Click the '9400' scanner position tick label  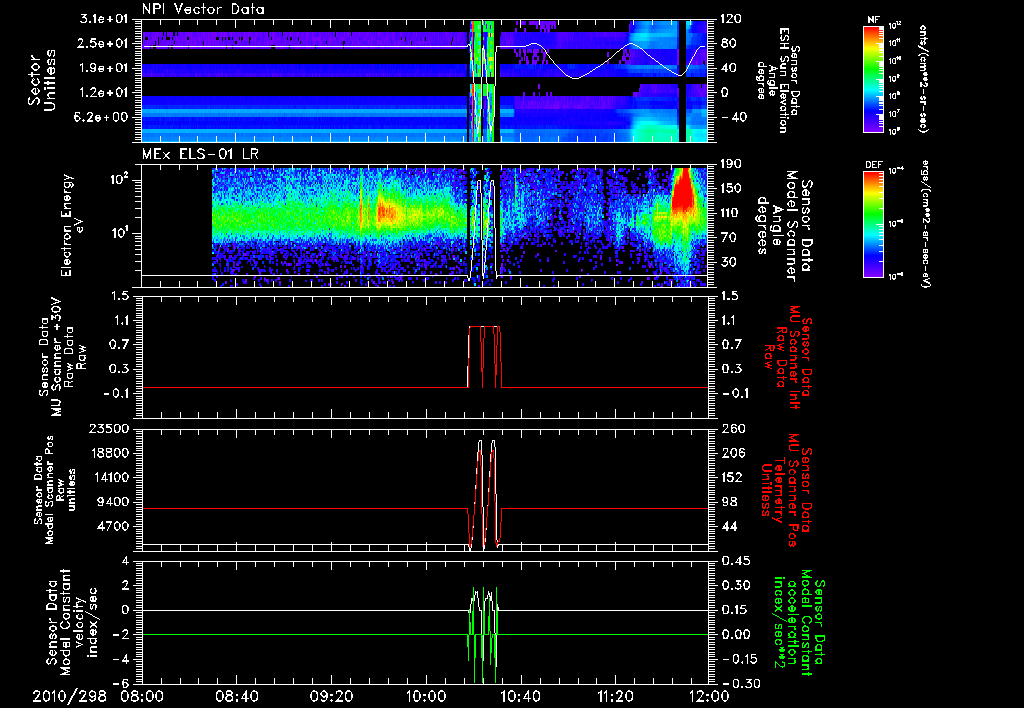point(114,502)
